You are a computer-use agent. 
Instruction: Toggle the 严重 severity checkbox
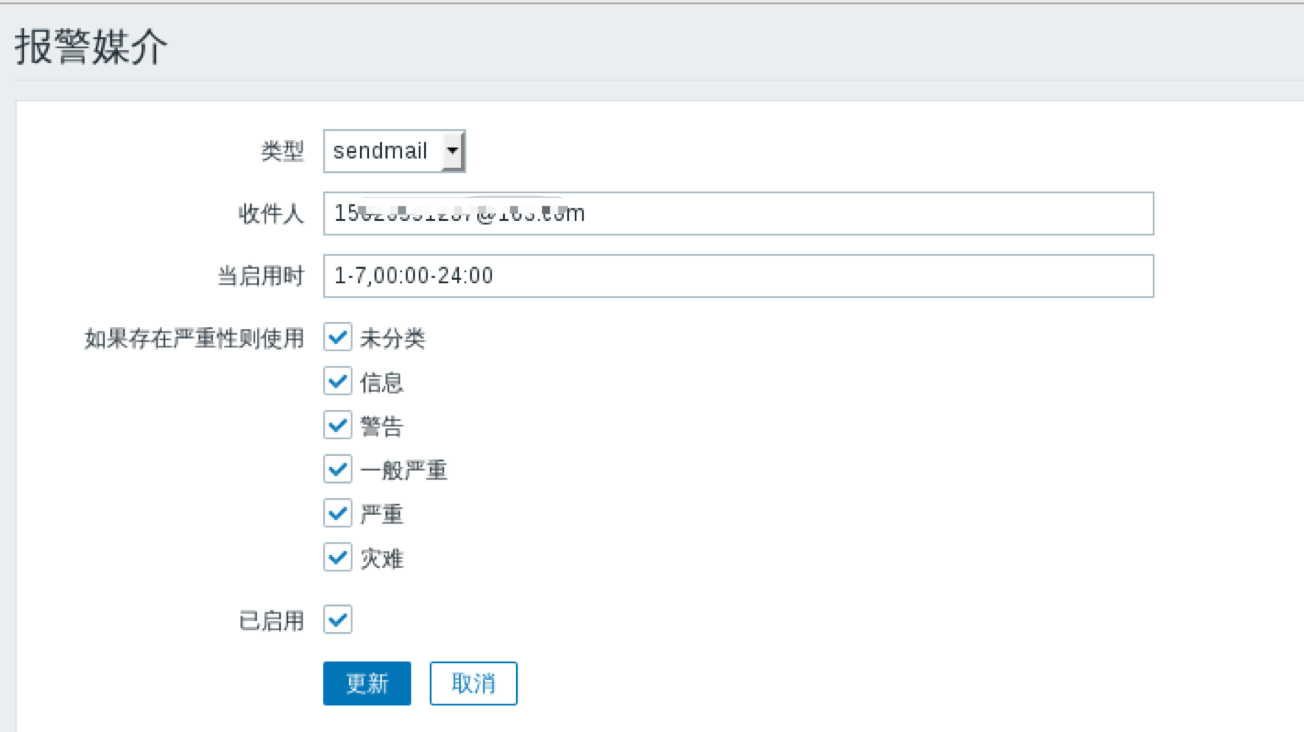(338, 513)
